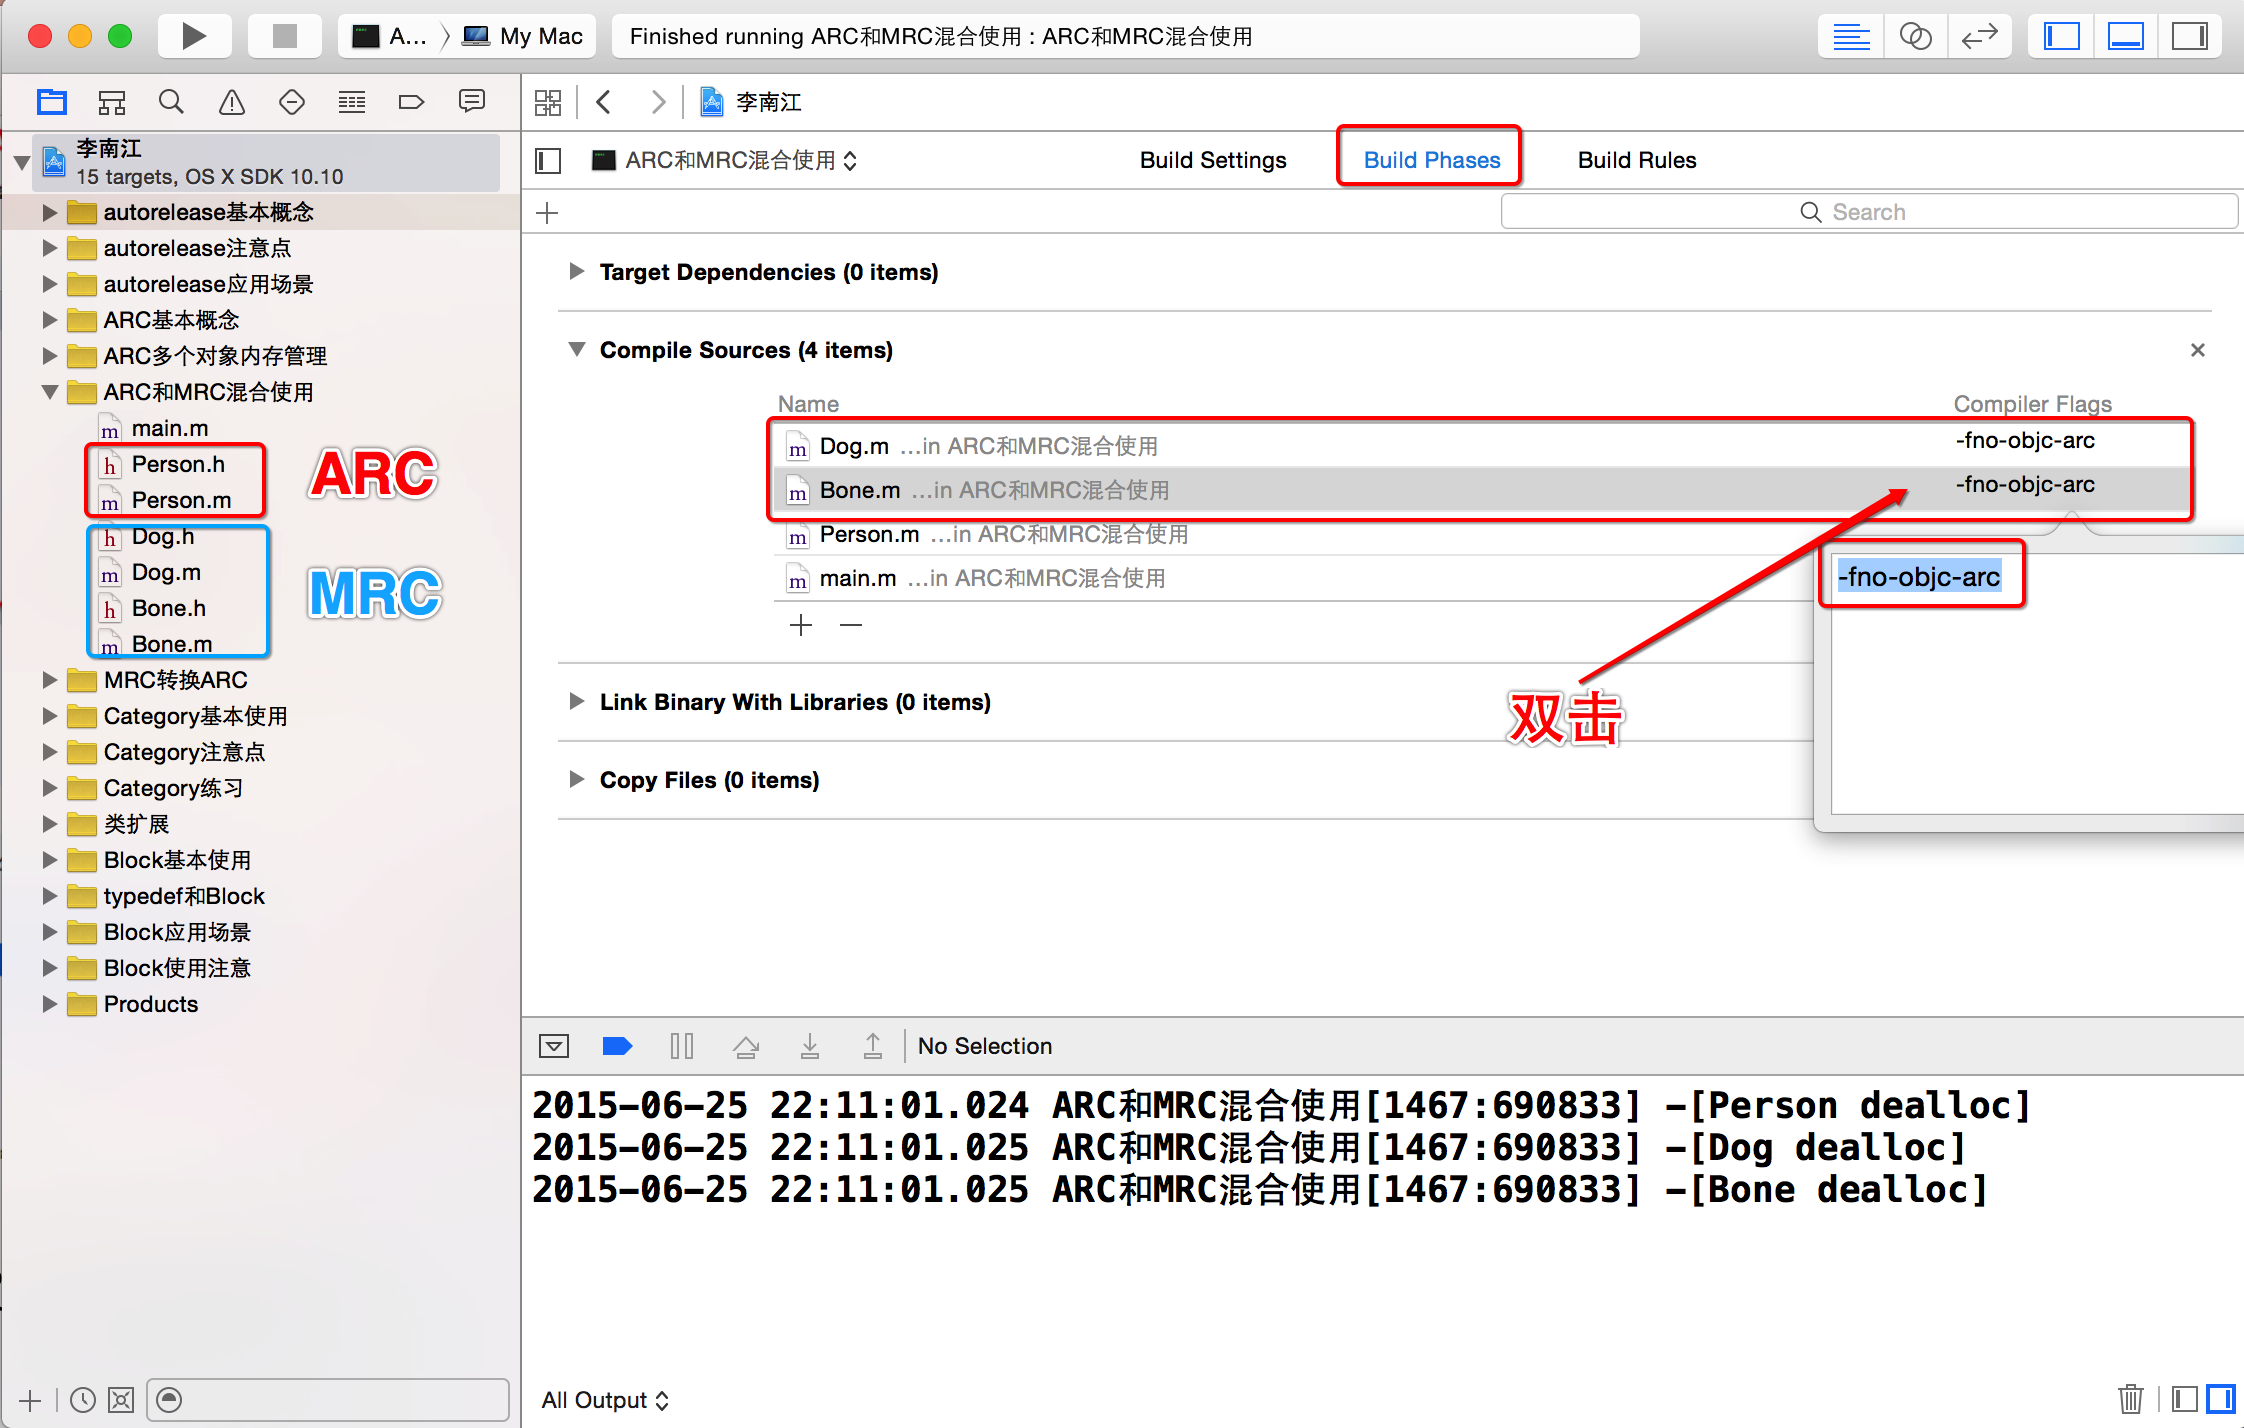
Task: Open the Test navigator
Action: 292,102
